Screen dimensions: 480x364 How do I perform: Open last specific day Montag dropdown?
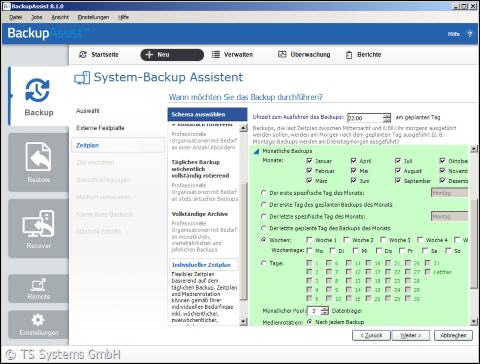[450, 216]
